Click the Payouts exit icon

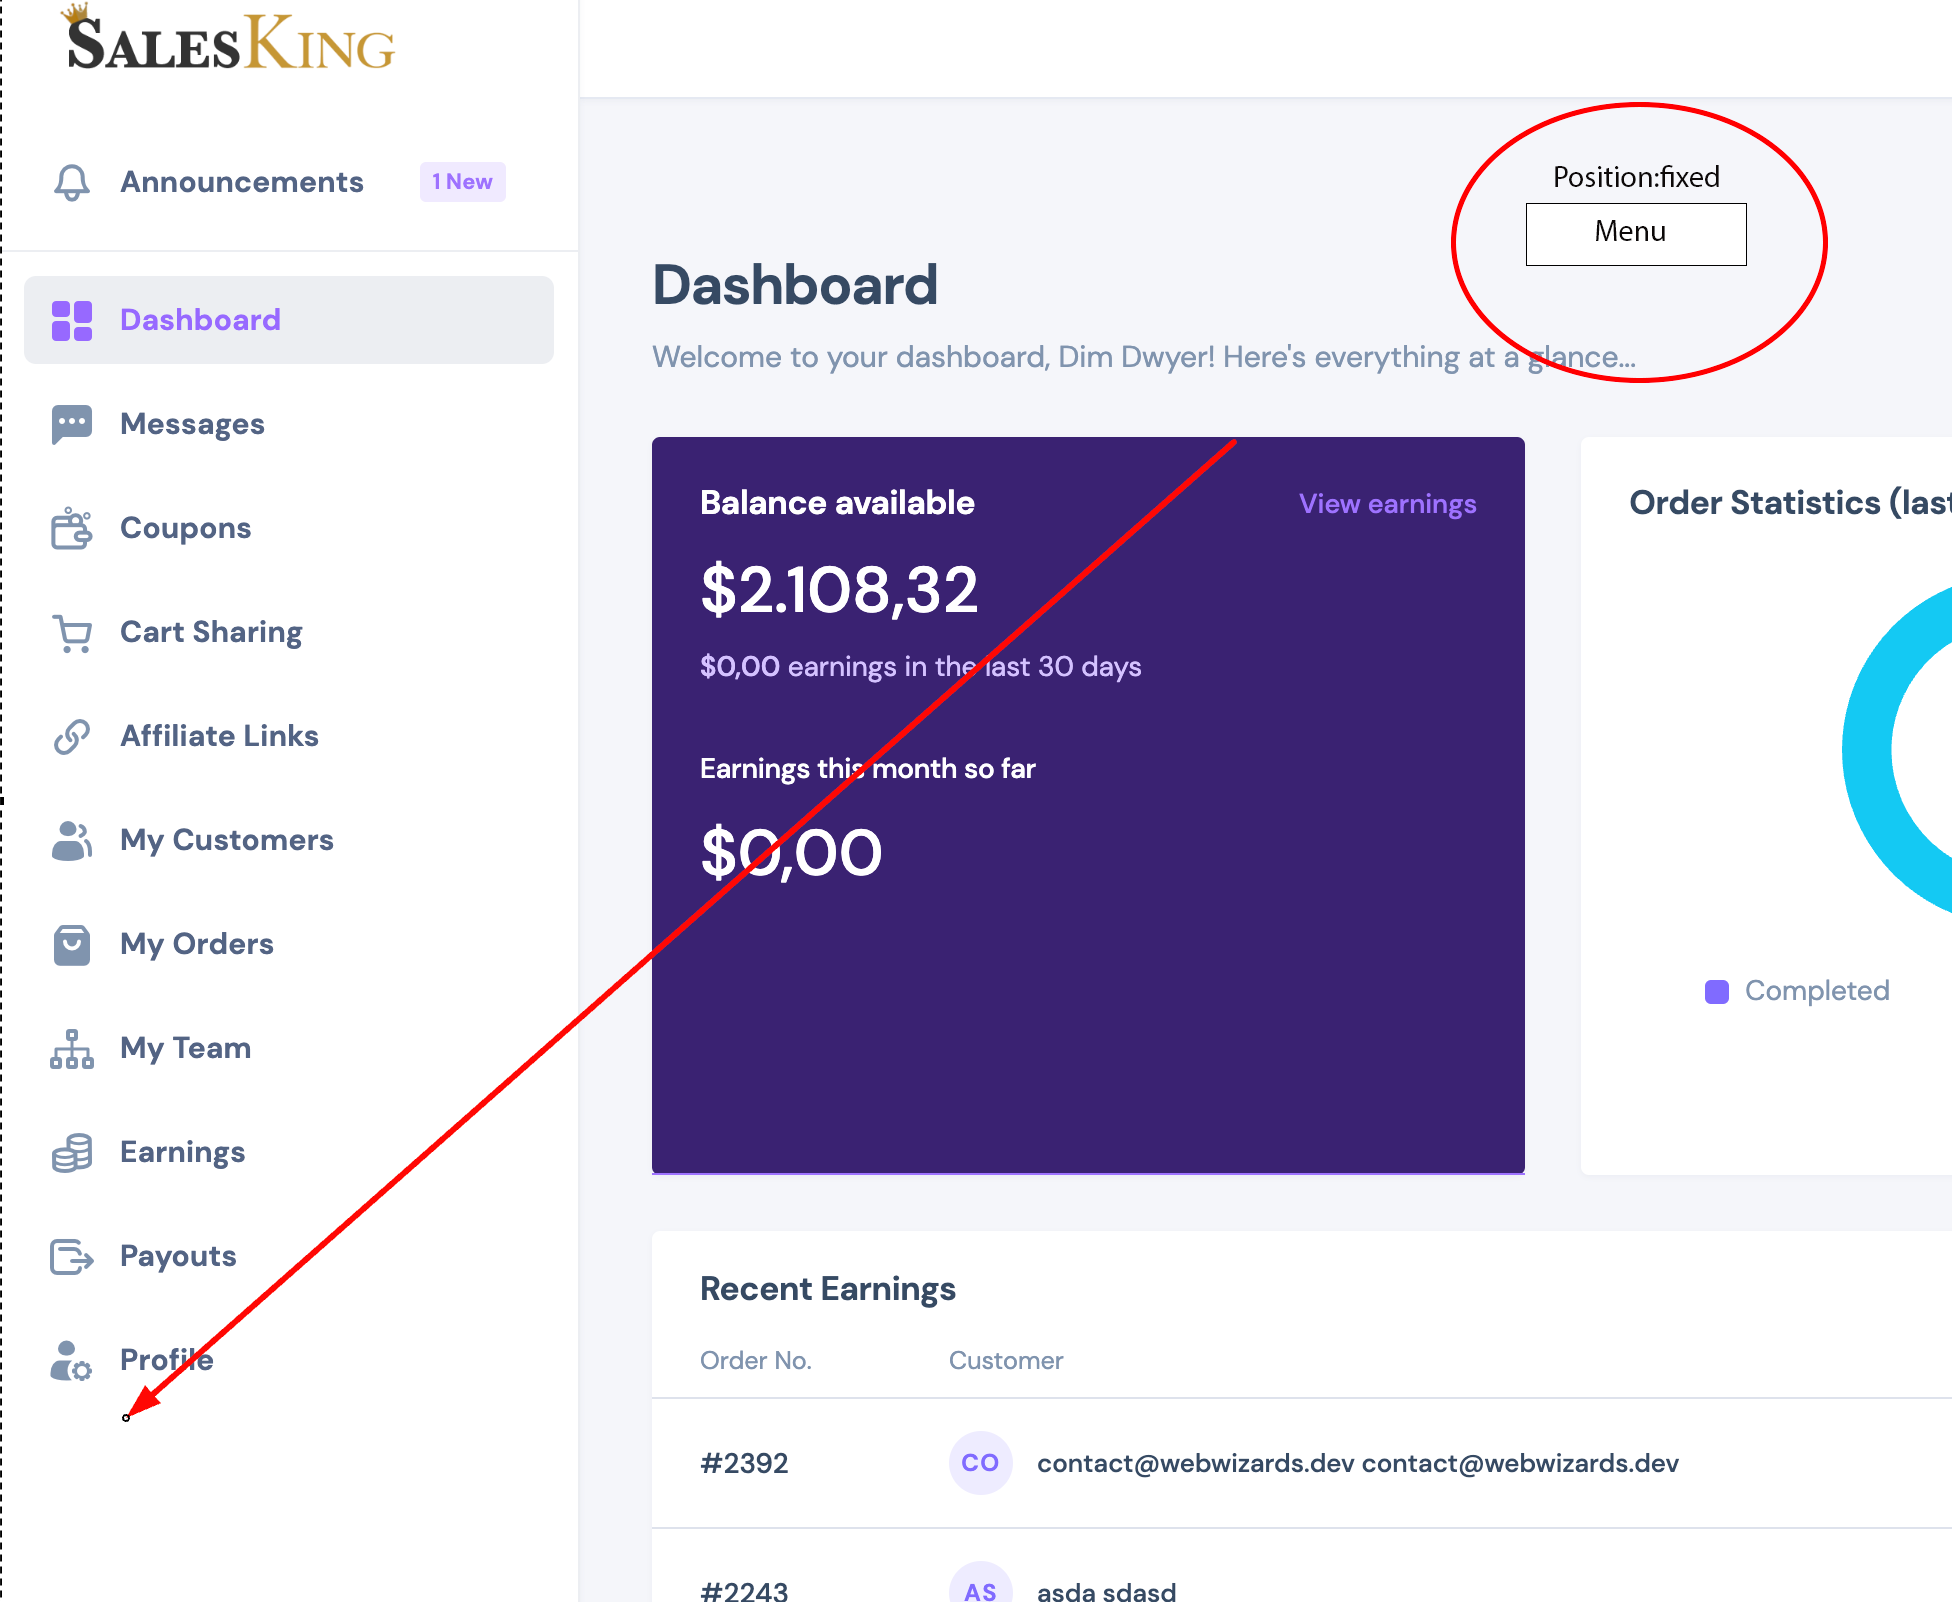coord(72,1256)
